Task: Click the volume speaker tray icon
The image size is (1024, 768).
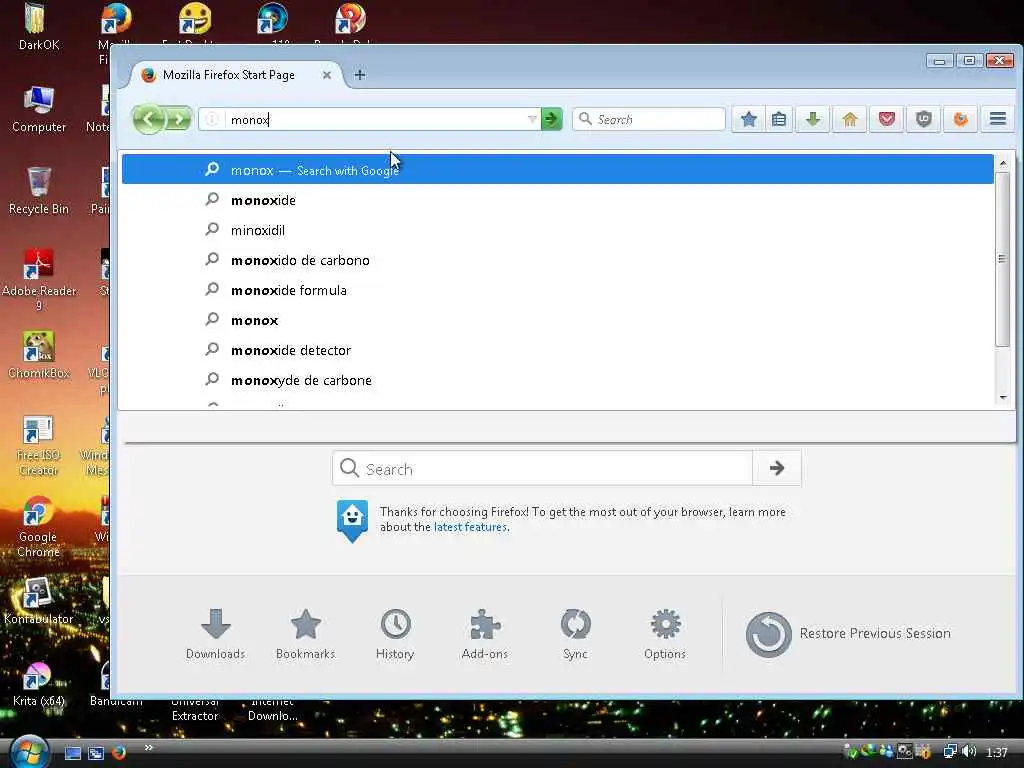Action: 970,752
